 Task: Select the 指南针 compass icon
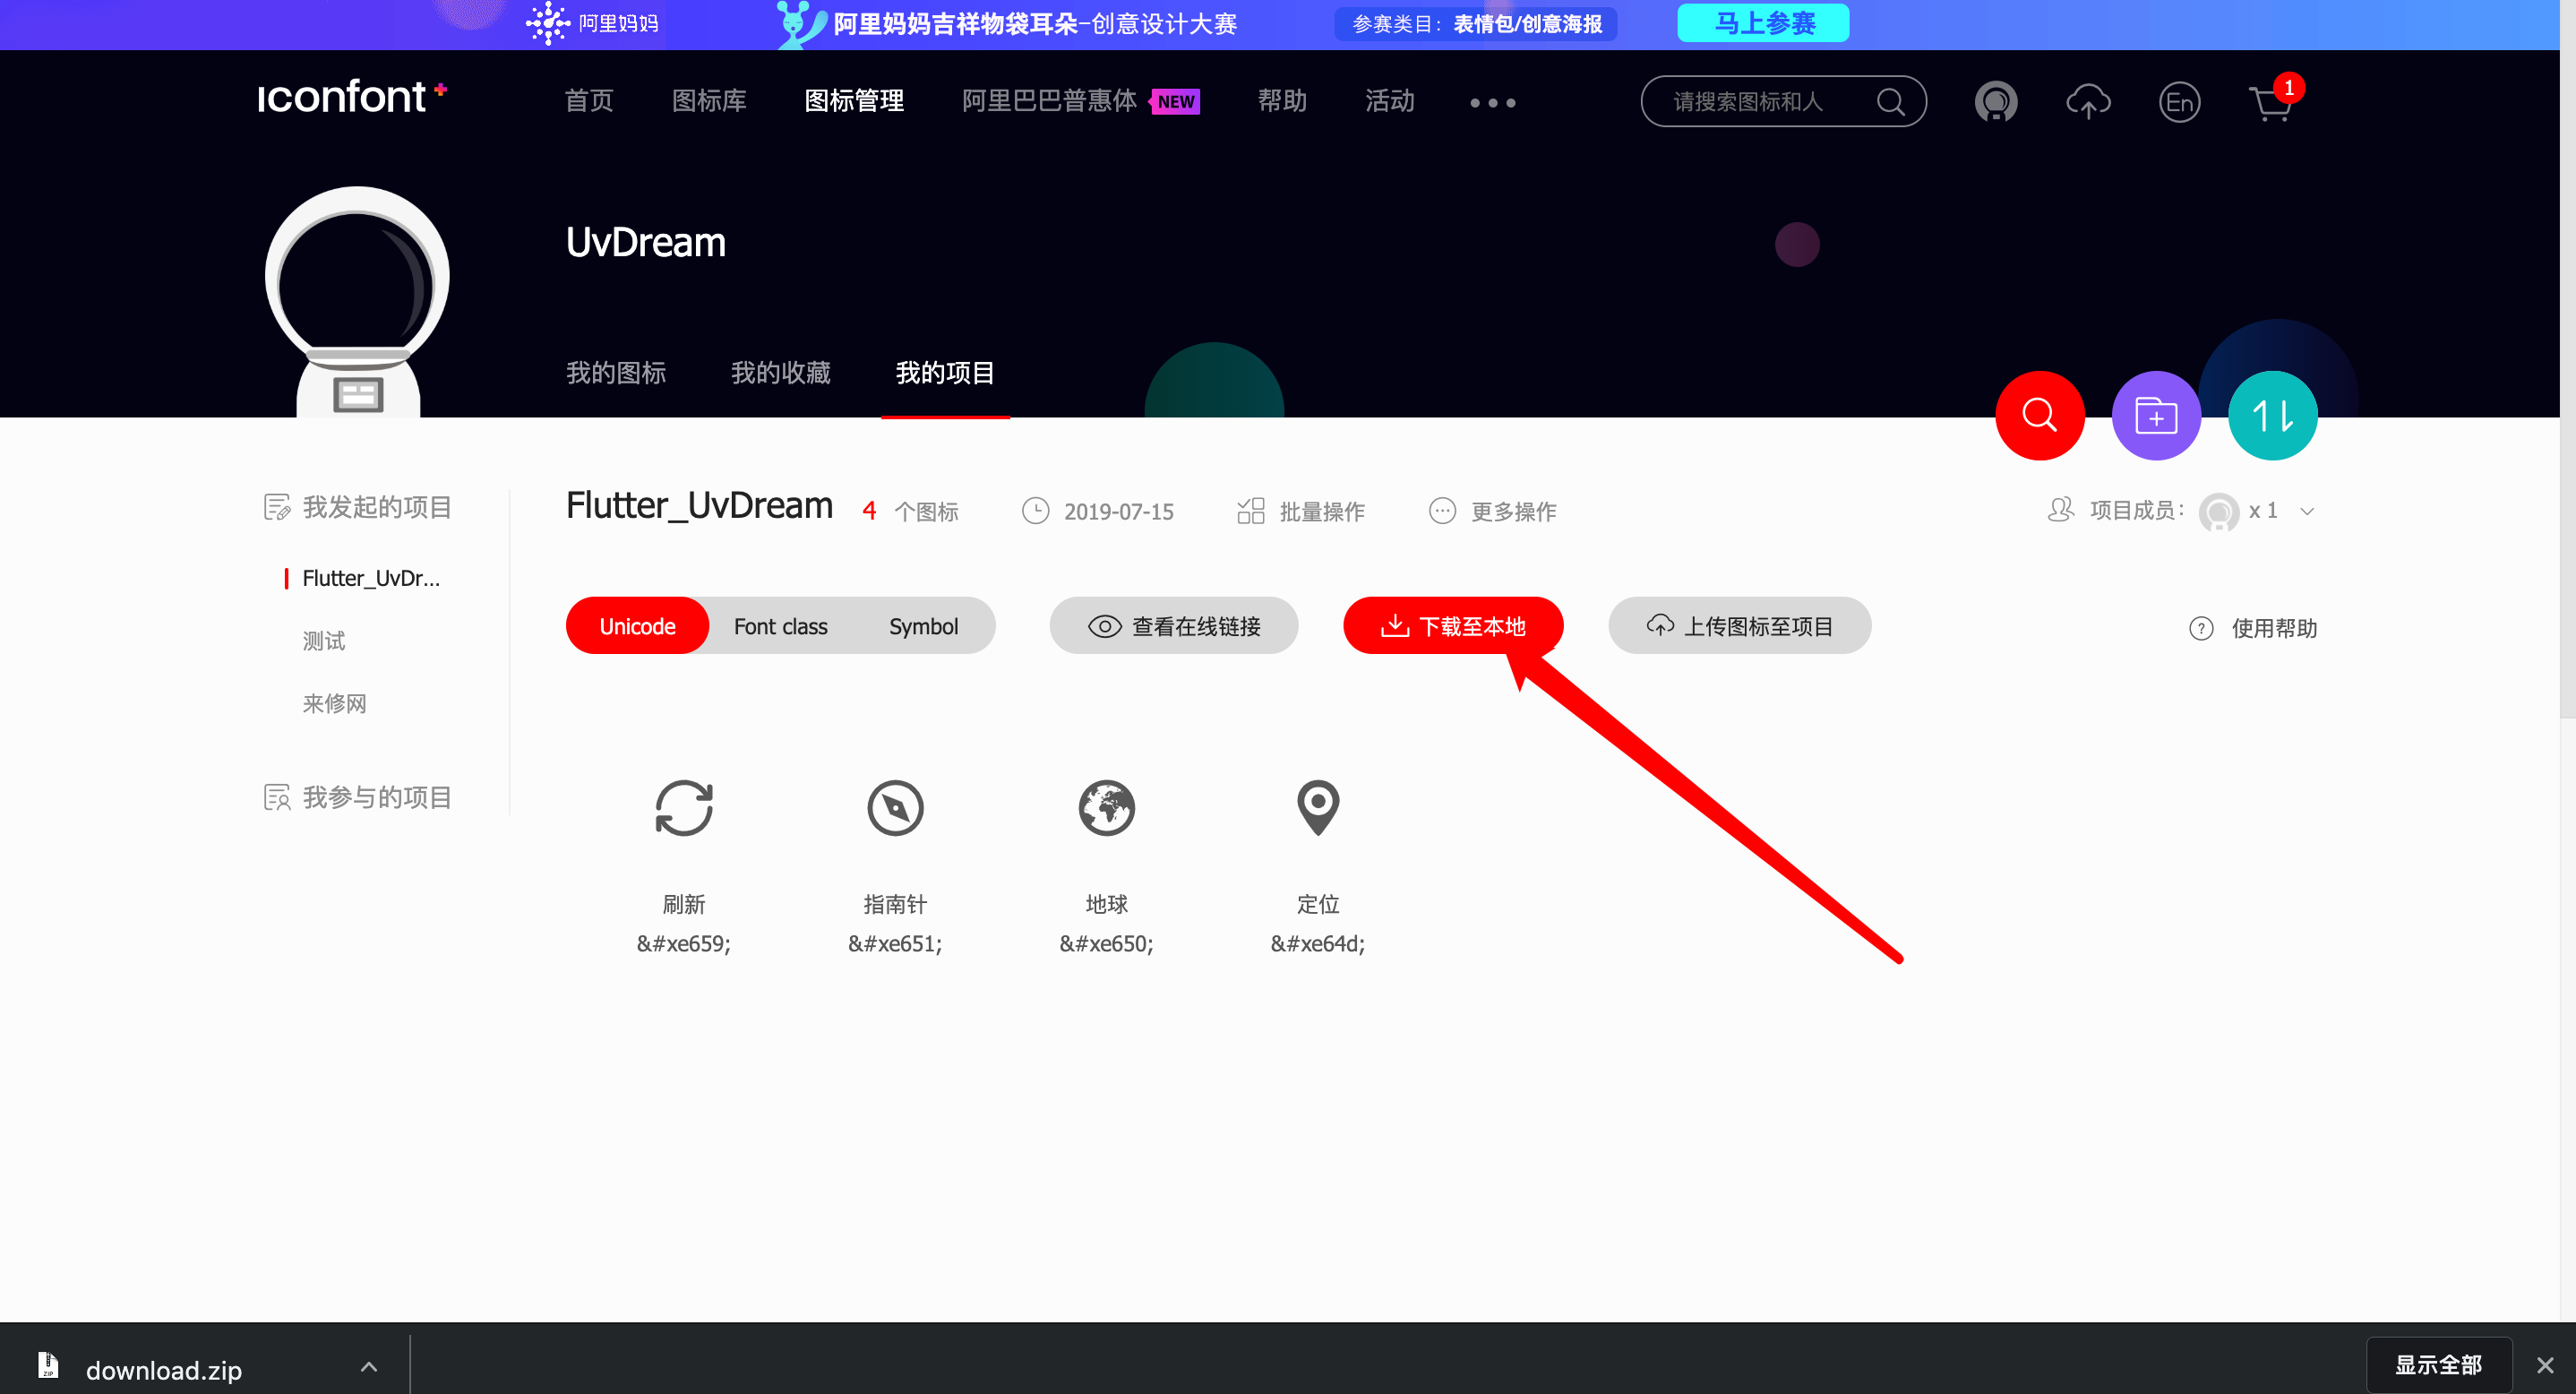click(895, 807)
